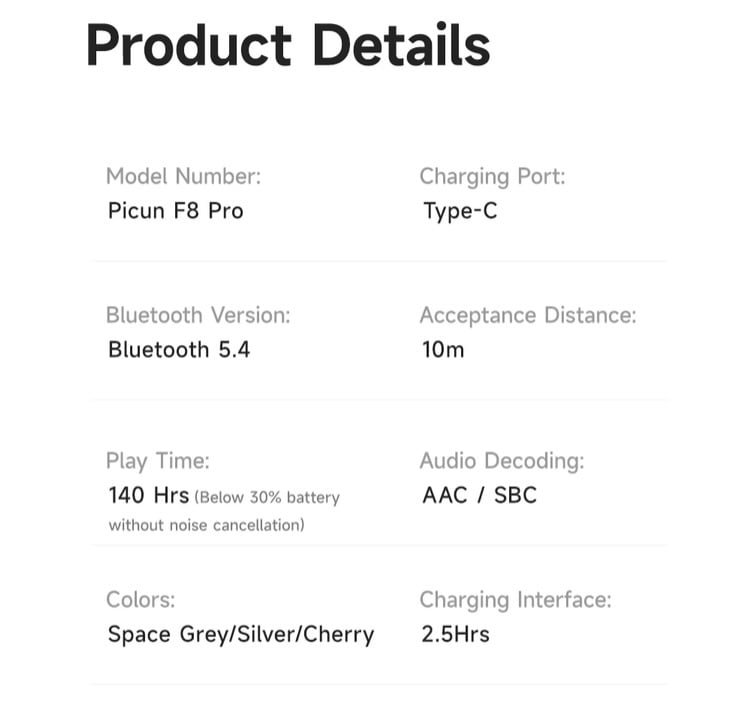This screenshot has height=715, width=750.
Task: Click the Bluetooth 5.4 value
Action: tap(179, 350)
